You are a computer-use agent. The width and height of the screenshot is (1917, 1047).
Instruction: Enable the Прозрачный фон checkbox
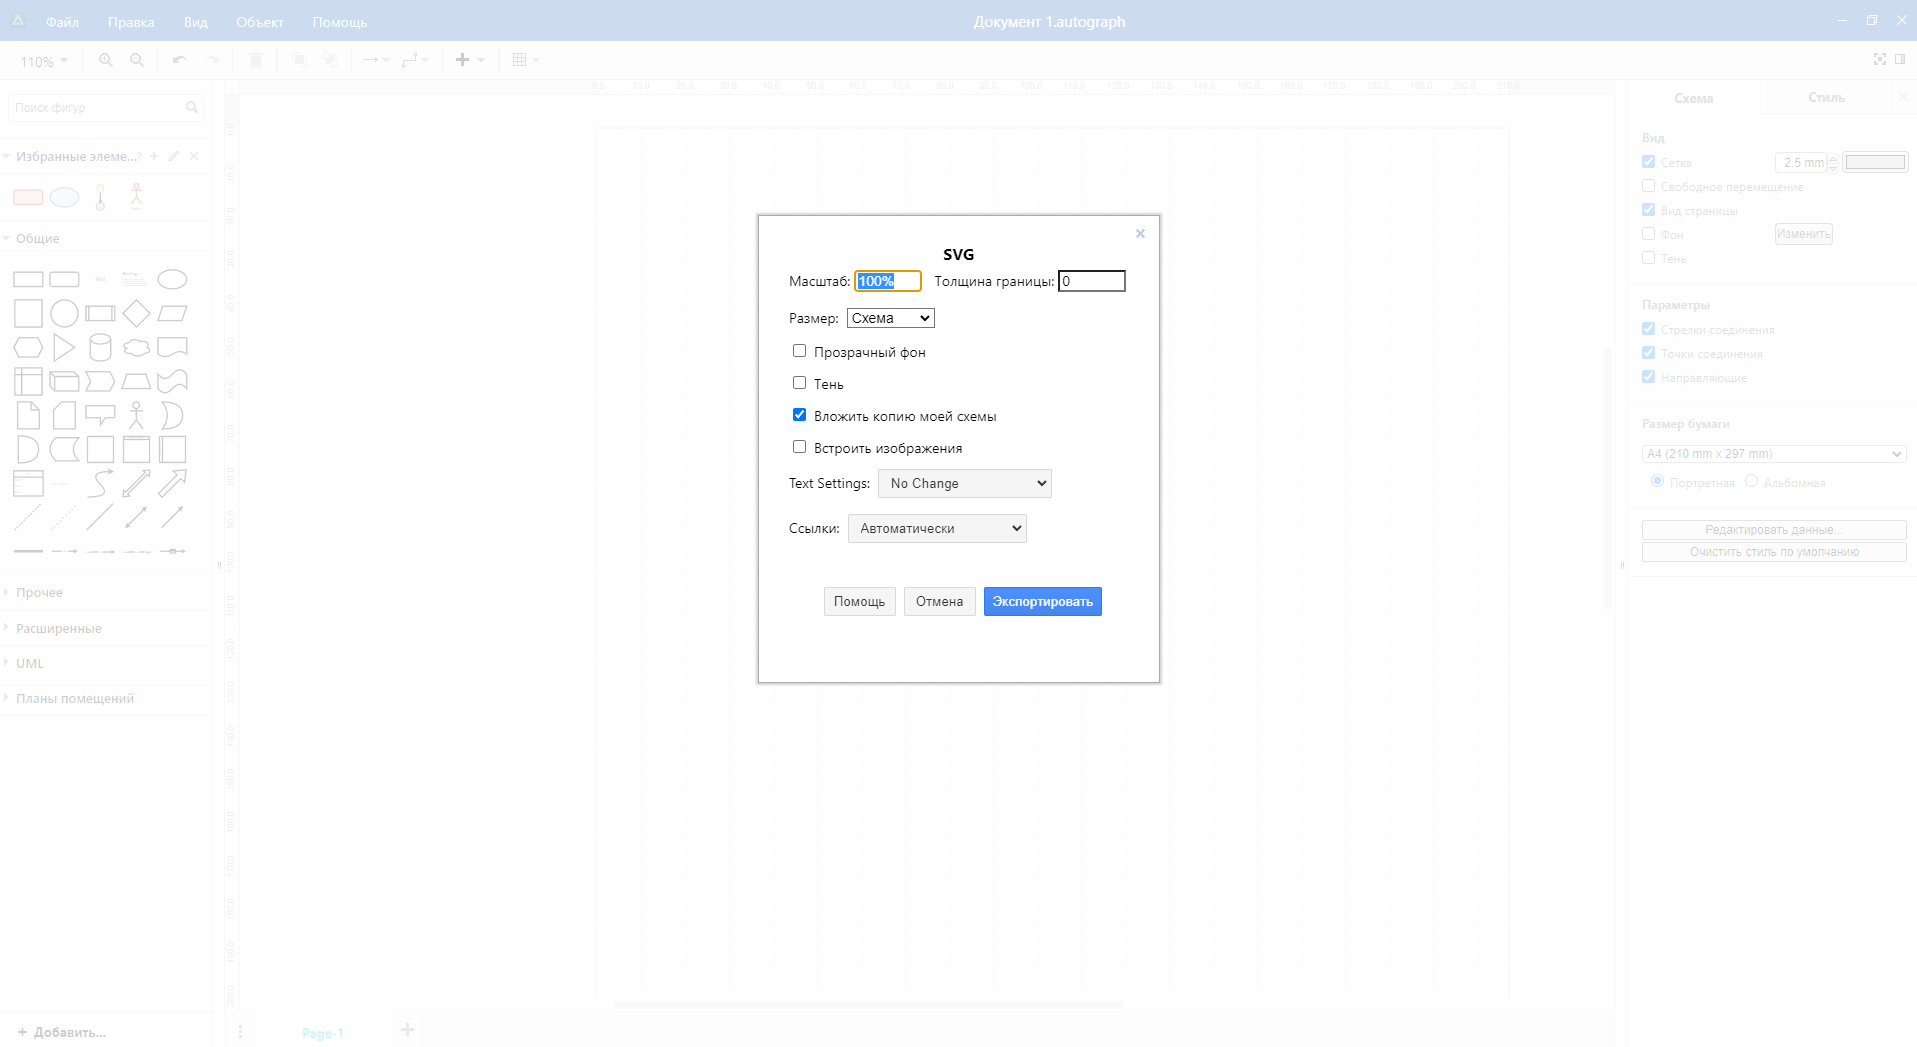[799, 351]
